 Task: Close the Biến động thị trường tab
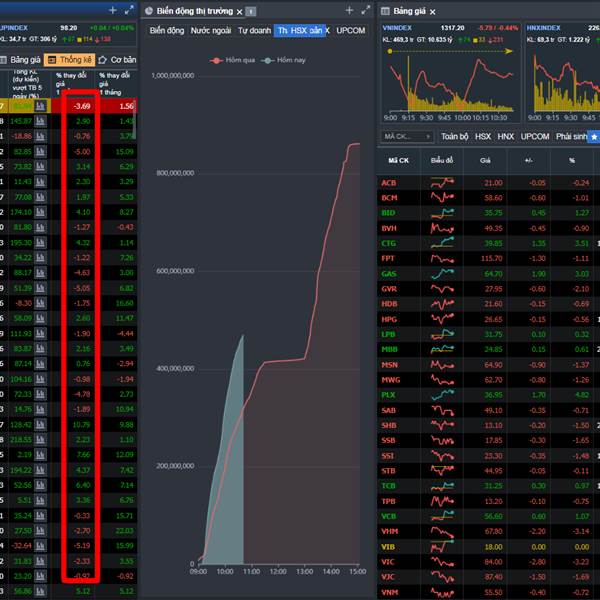(239, 12)
